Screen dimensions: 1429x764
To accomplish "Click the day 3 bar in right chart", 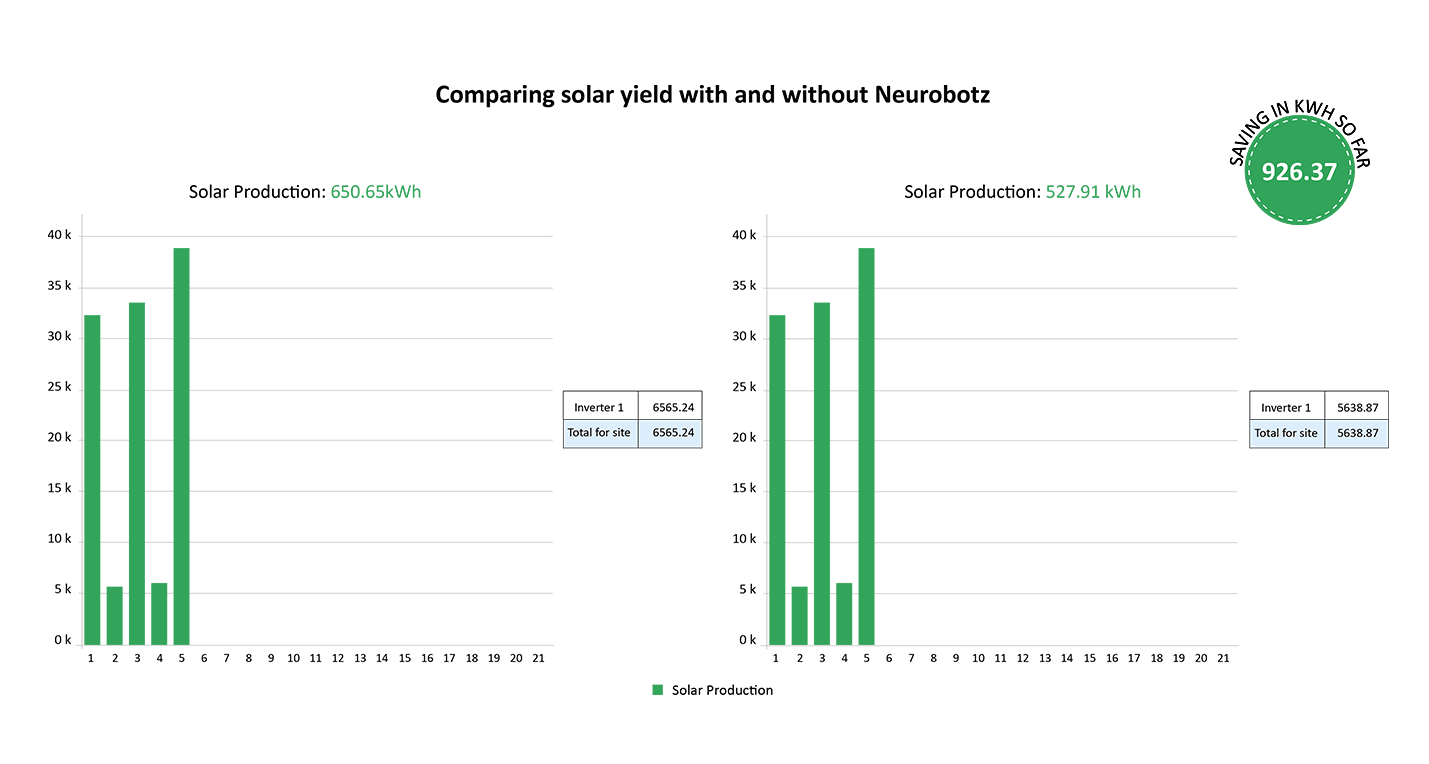I will (x=822, y=473).
